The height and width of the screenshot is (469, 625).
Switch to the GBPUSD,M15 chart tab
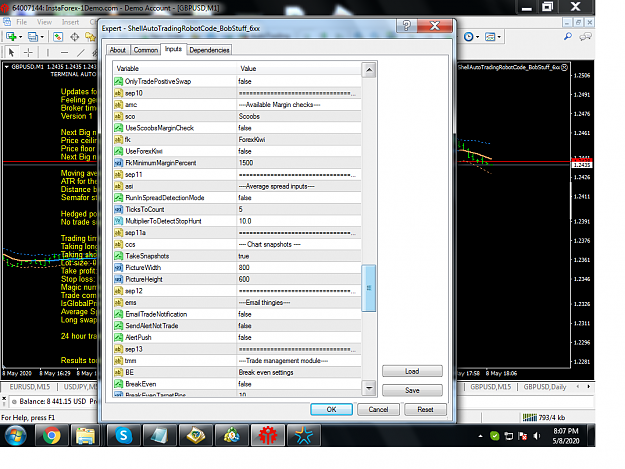click(491, 387)
